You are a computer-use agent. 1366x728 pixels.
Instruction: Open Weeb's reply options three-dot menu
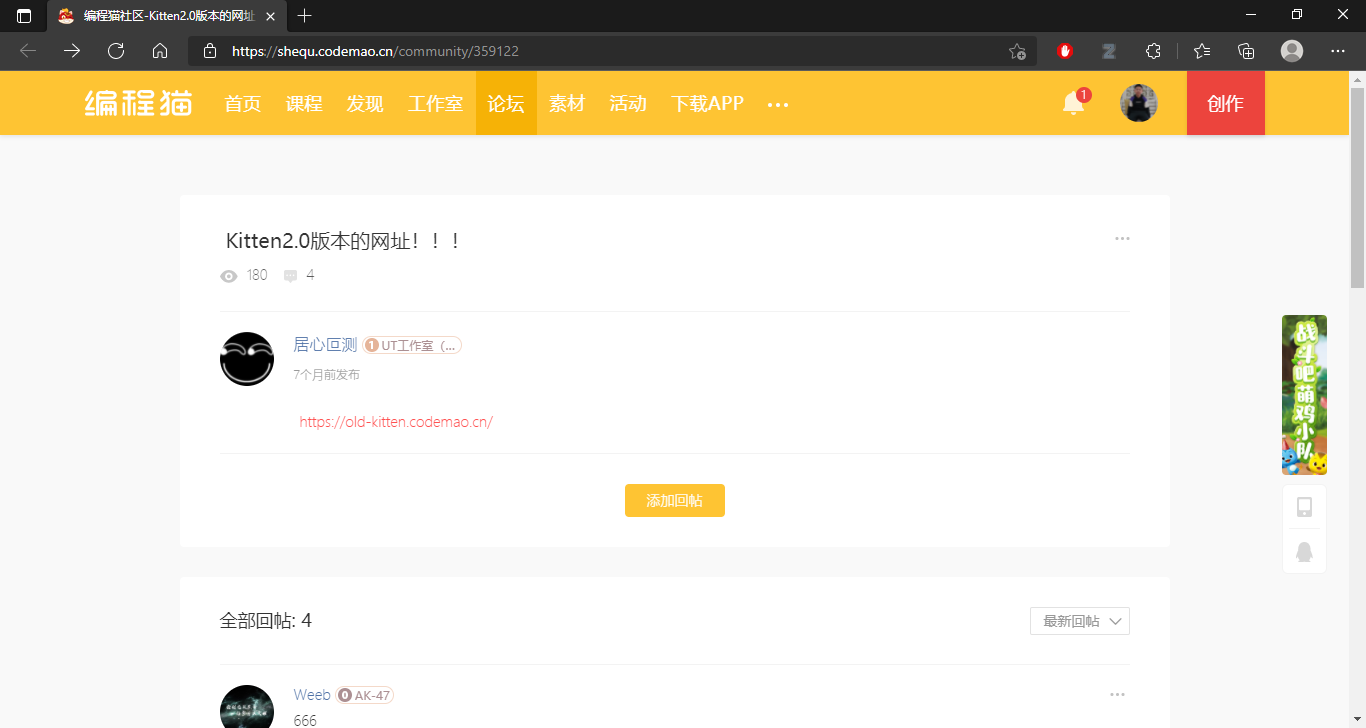pos(1117,695)
